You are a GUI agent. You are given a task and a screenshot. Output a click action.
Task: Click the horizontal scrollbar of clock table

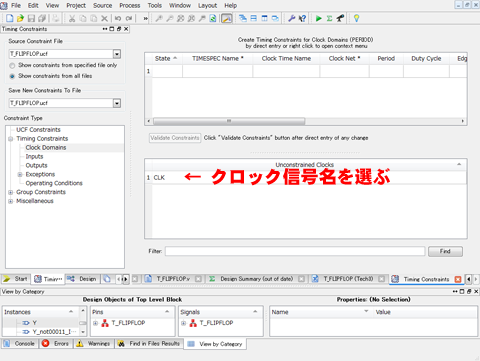click(x=305, y=121)
